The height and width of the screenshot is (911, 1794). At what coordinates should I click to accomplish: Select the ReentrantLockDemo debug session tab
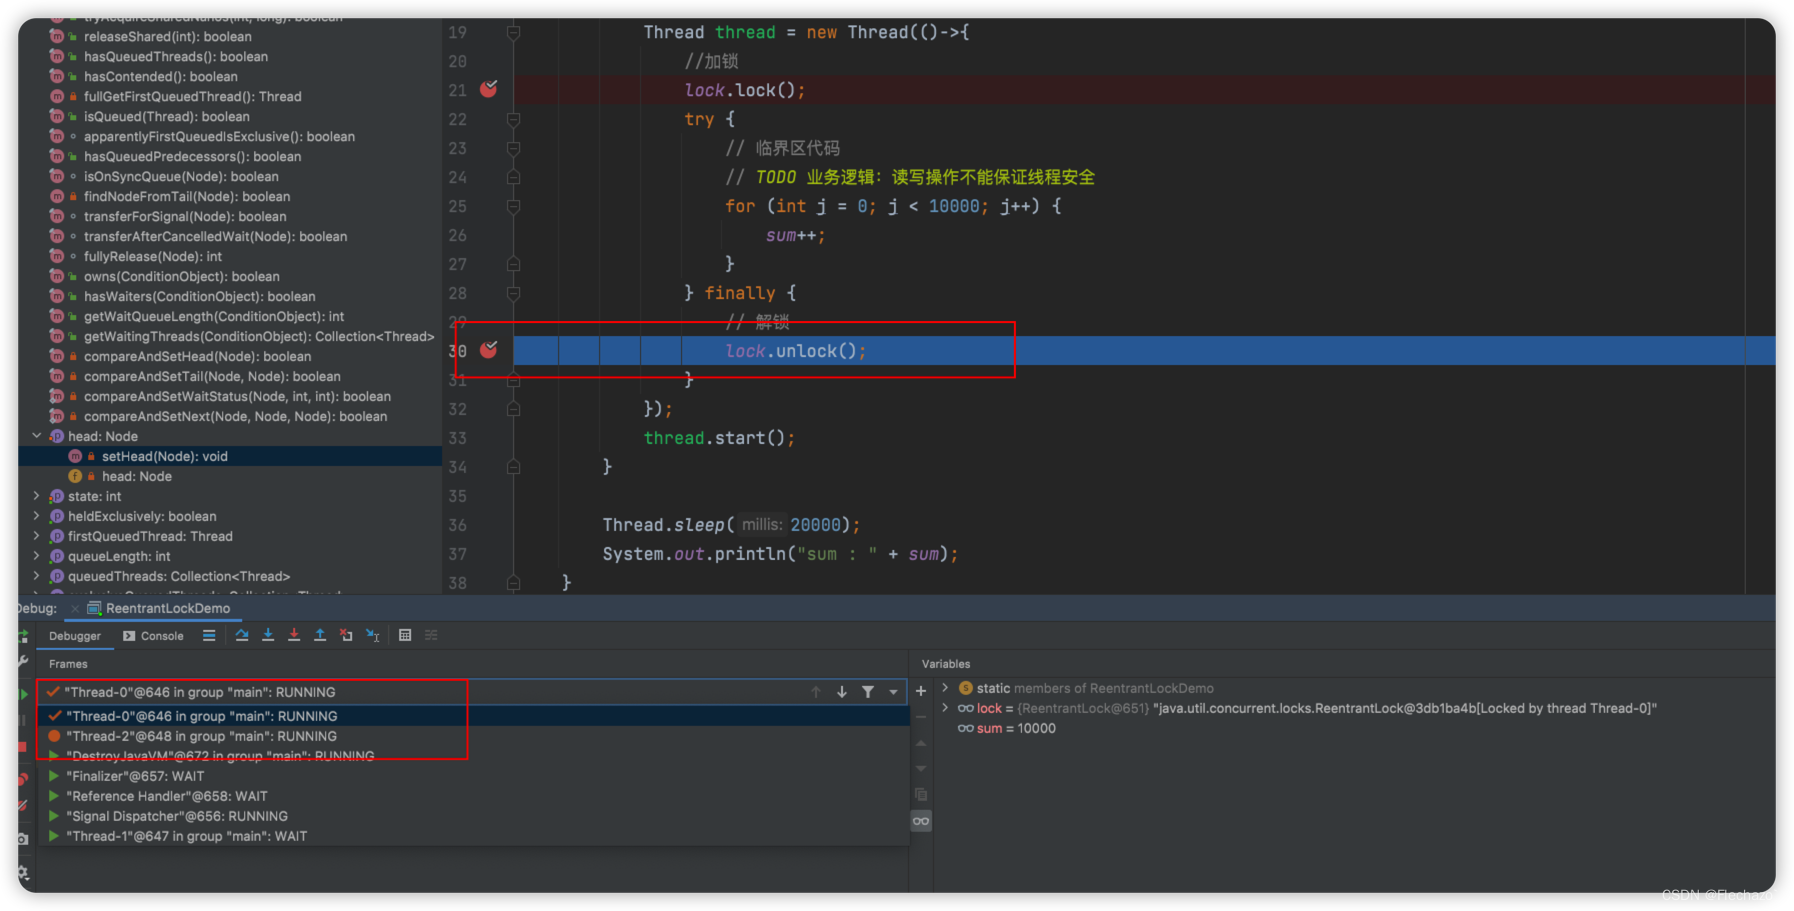(159, 608)
